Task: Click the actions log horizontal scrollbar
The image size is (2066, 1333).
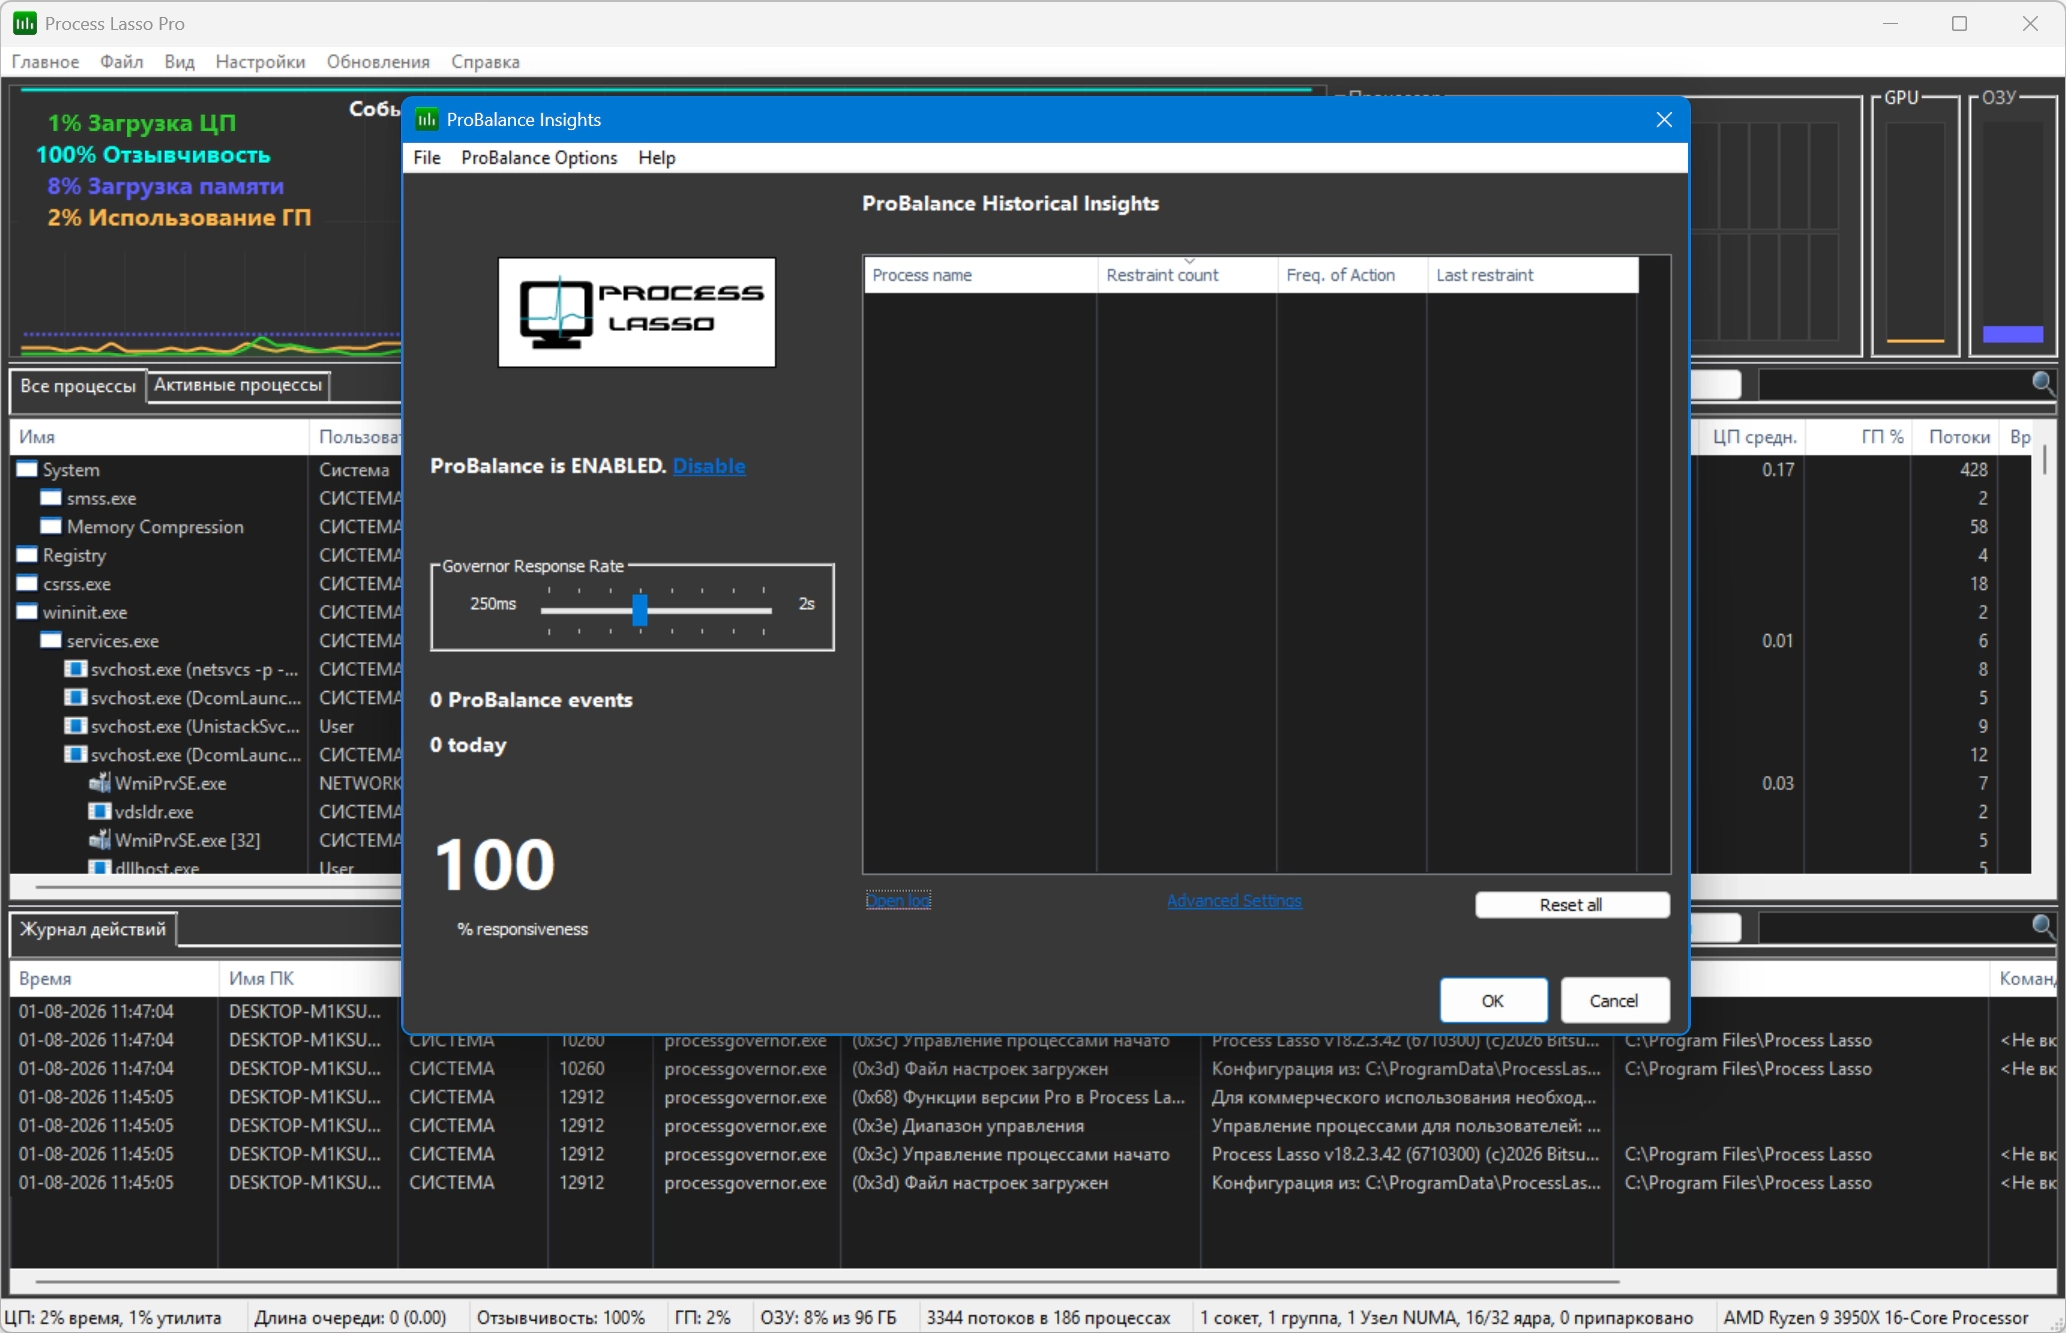Action: 828,1281
